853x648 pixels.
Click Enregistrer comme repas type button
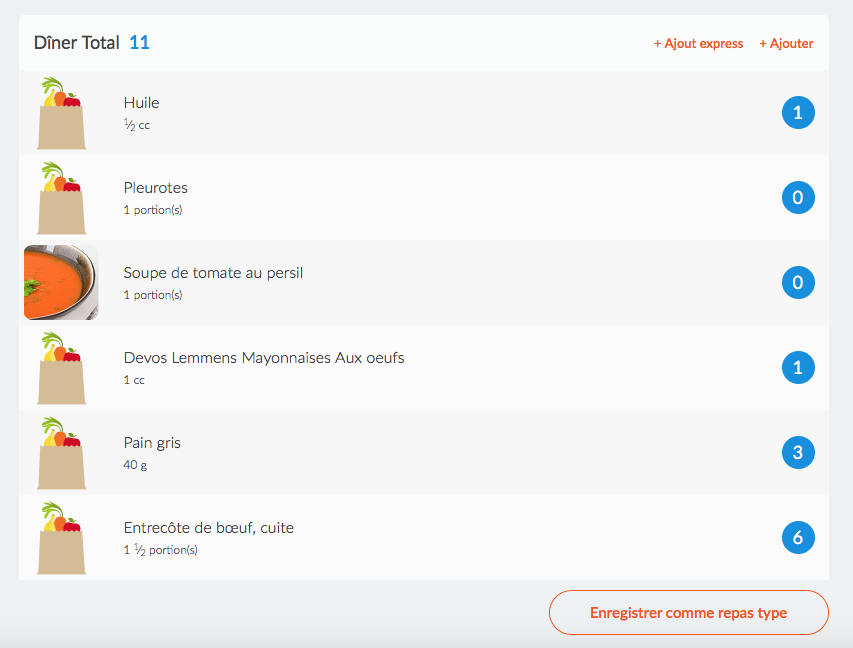[x=689, y=613]
